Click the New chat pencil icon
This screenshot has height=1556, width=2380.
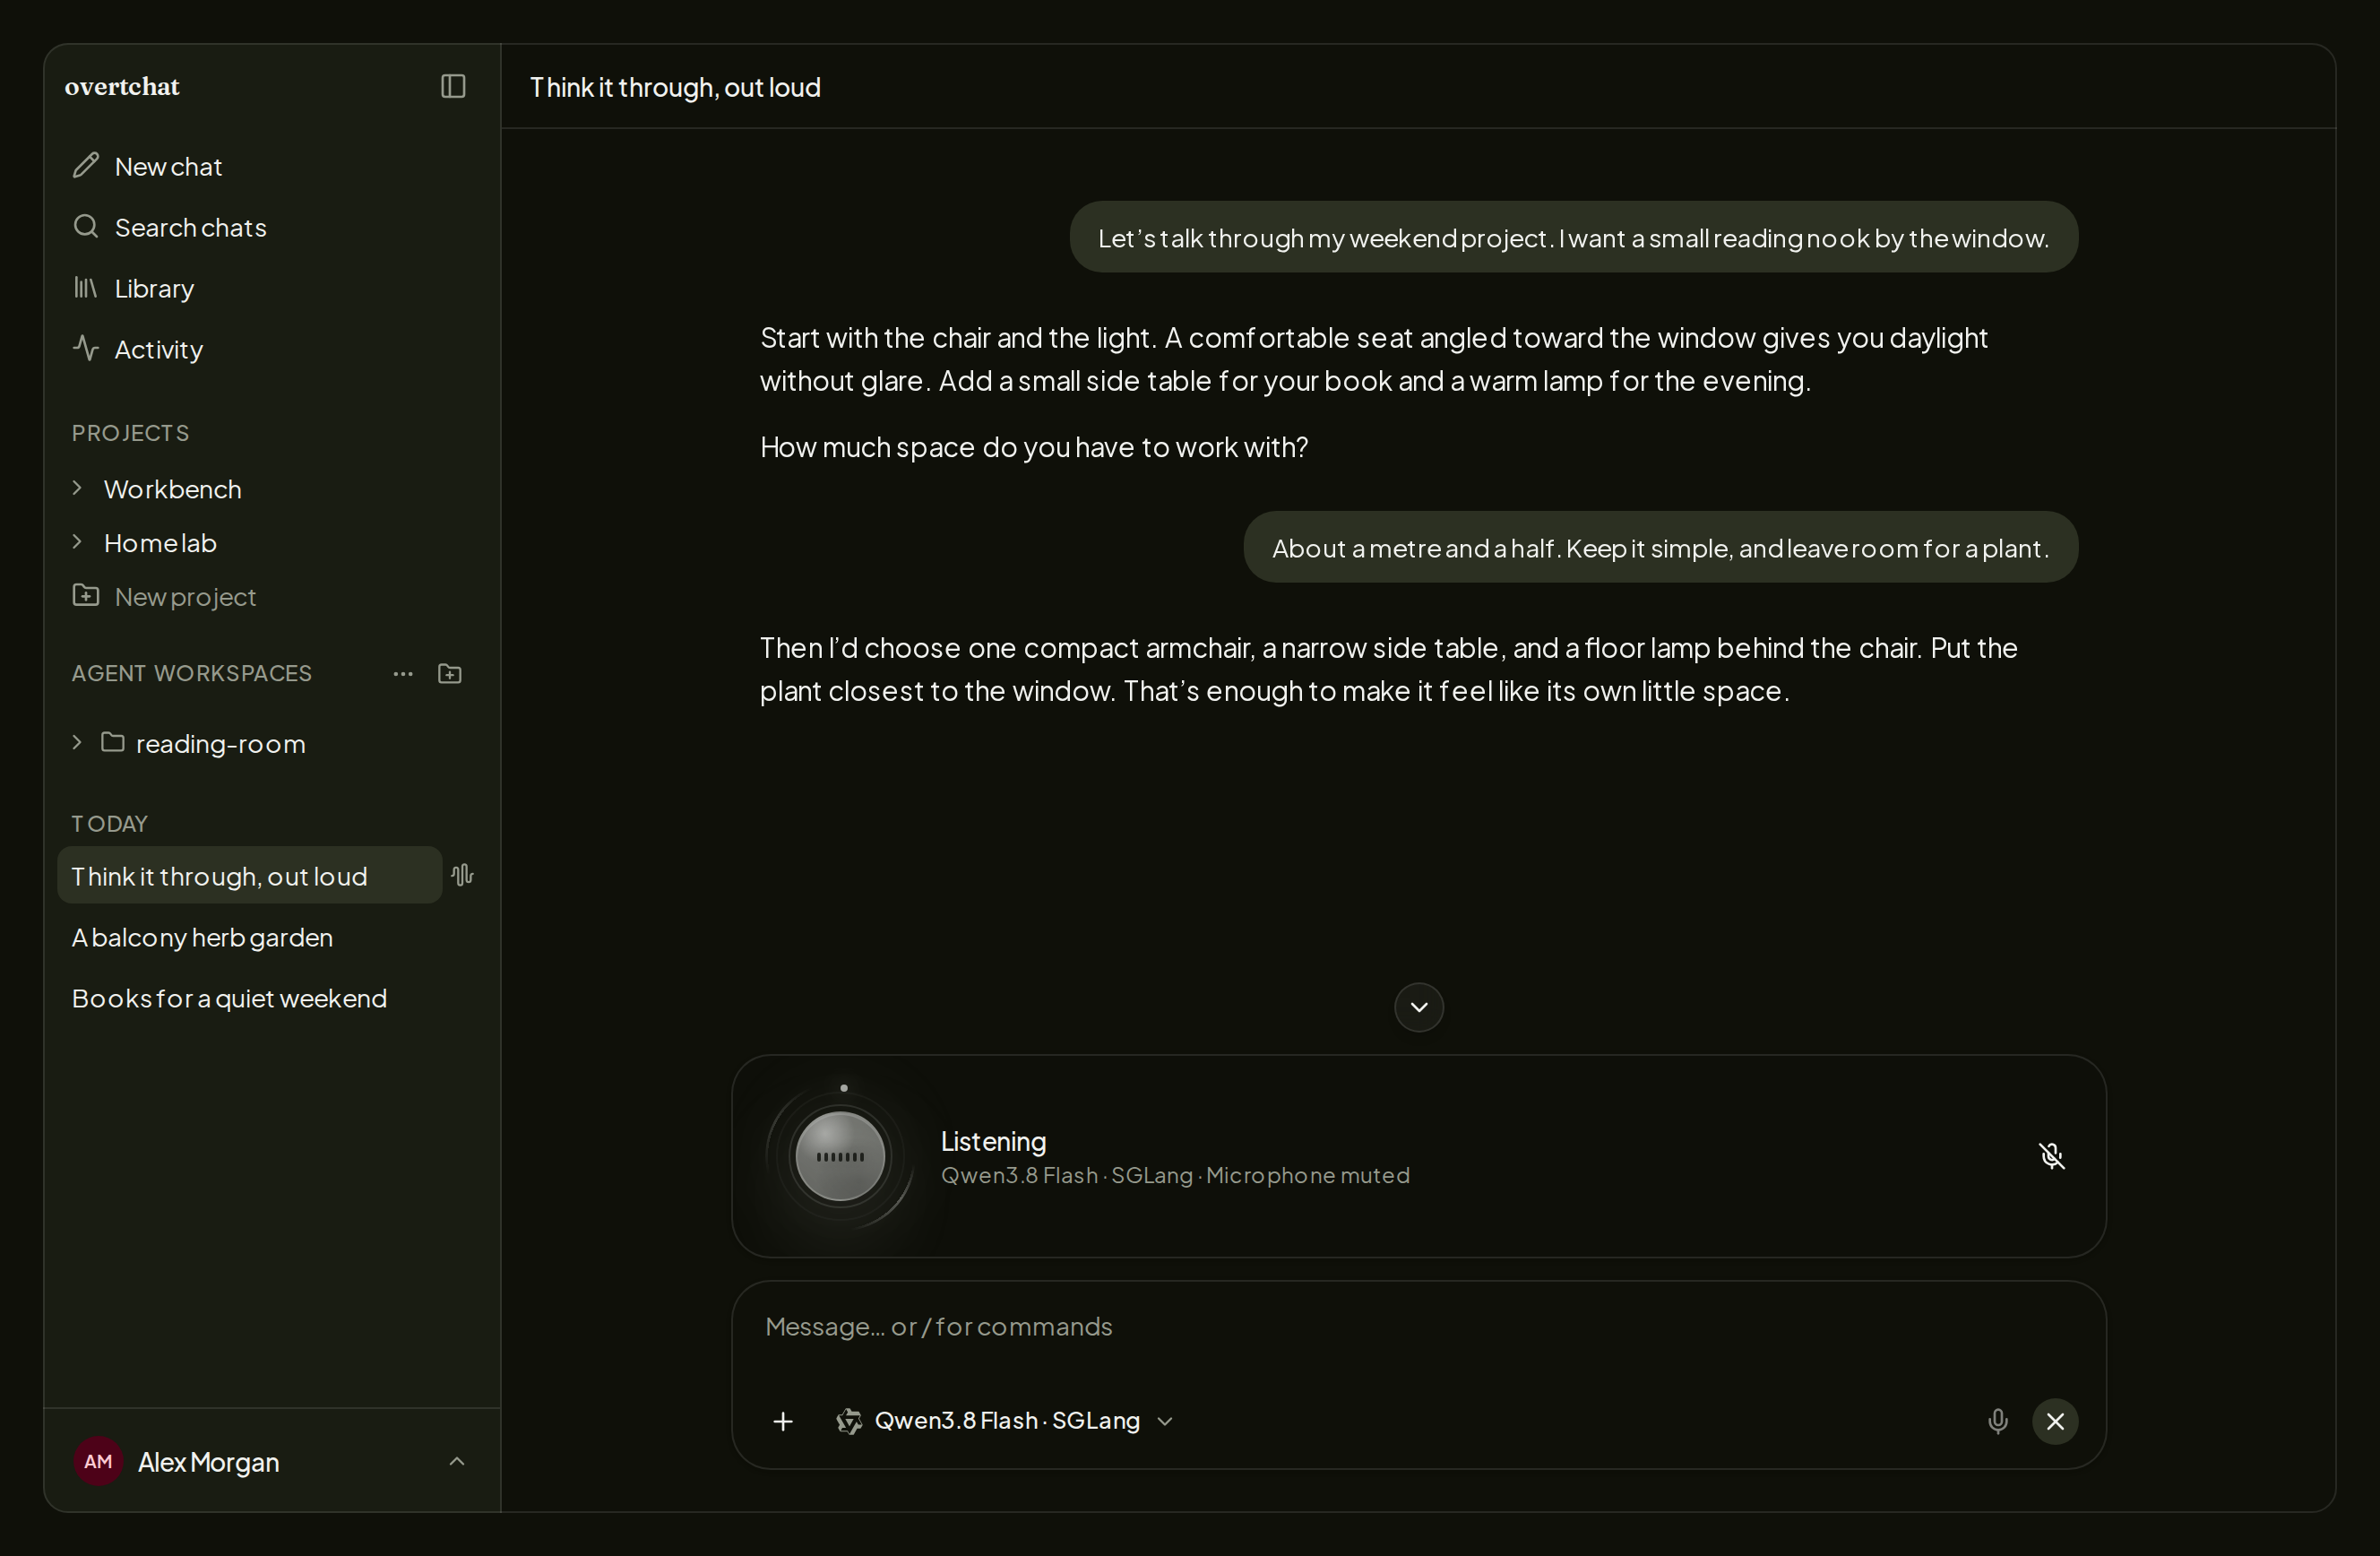tap(86, 165)
